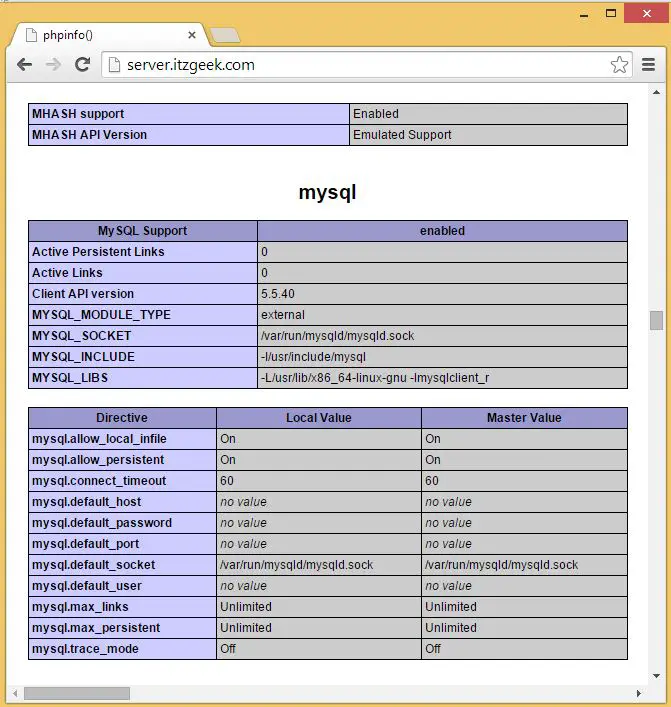This screenshot has height=707, width=671.
Task: Click the Directive column header
Action: [122, 418]
